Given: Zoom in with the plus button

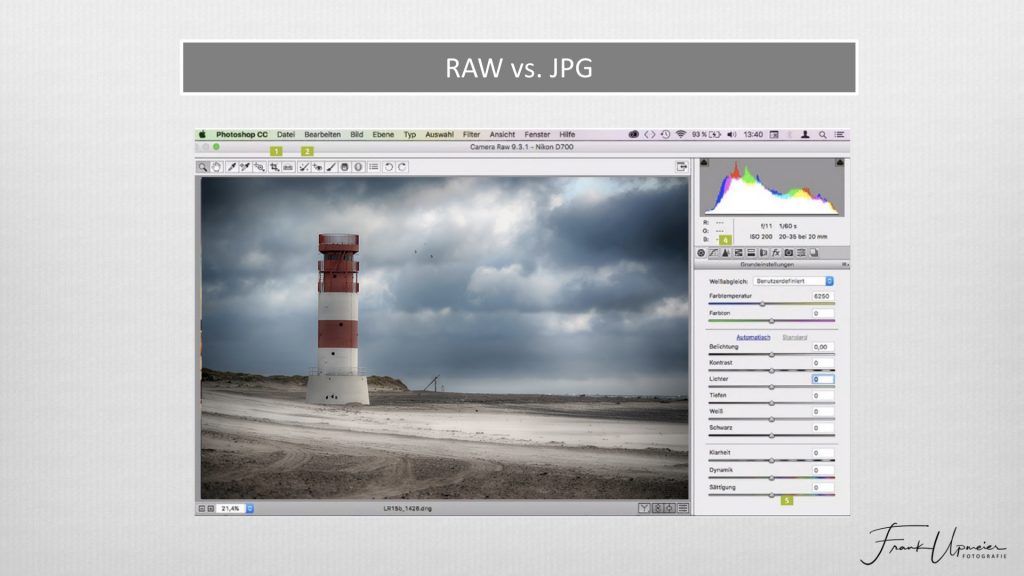Looking at the screenshot, I should click(x=211, y=508).
